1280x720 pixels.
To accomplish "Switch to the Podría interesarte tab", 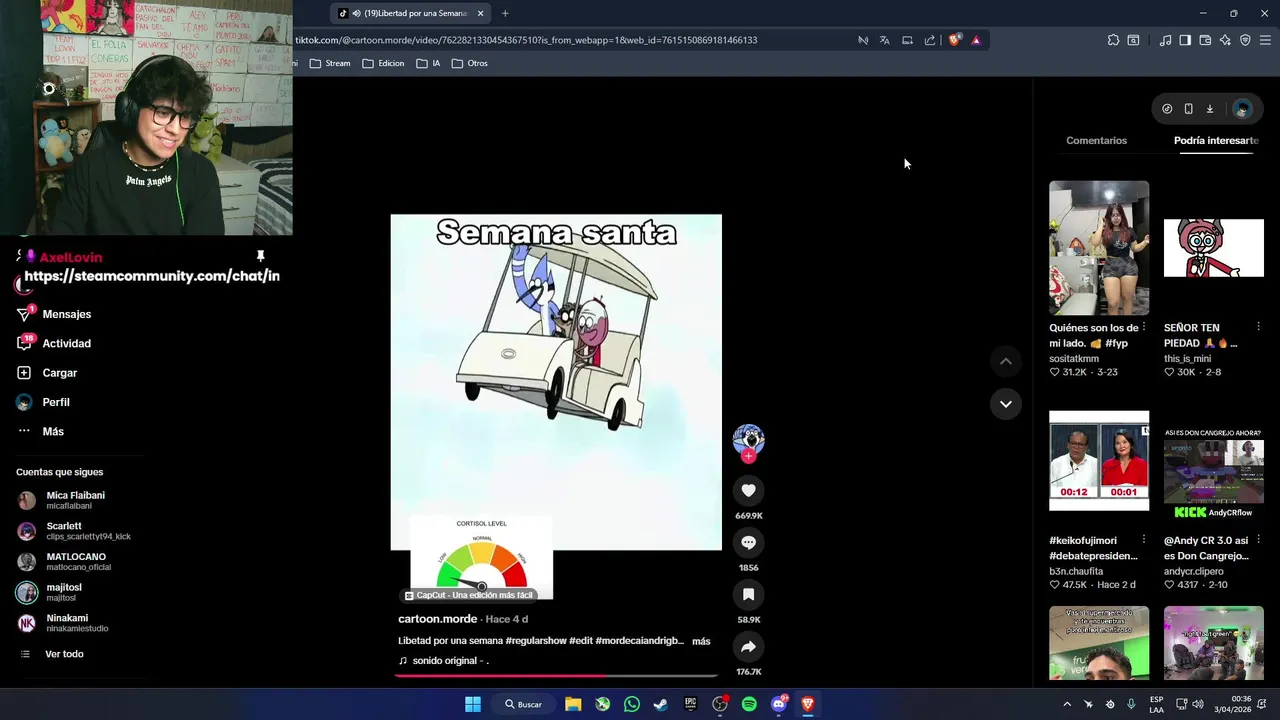I will 1216,140.
